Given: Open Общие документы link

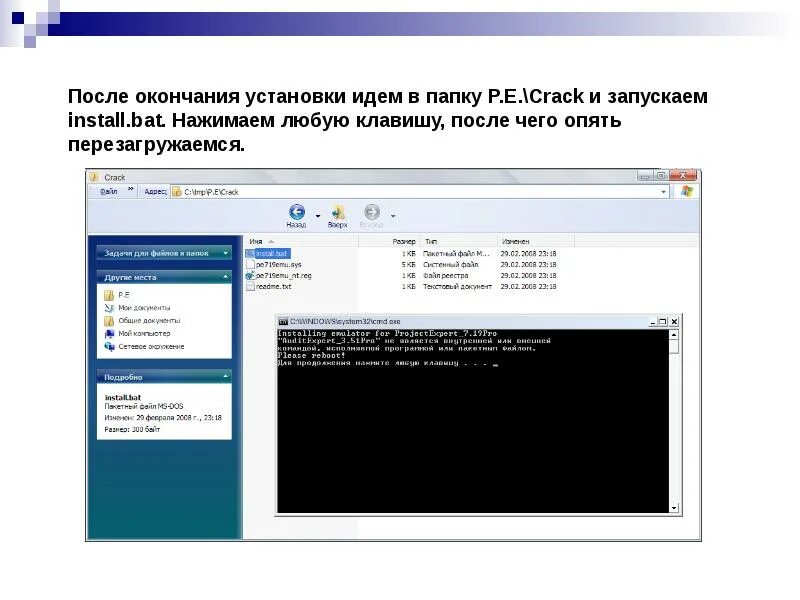Looking at the screenshot, I should pyautogui.click(x=149, y=320).
